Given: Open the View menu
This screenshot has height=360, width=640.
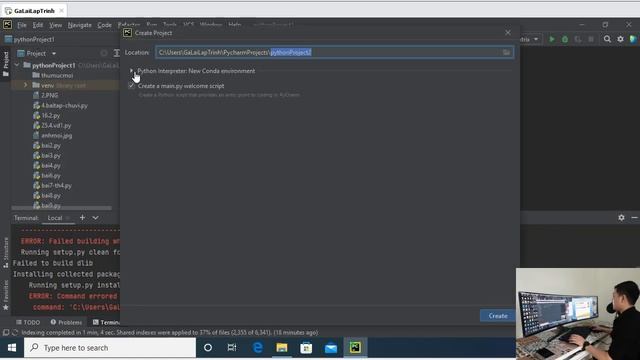Looking at the screenshot, I should (56, 25).
